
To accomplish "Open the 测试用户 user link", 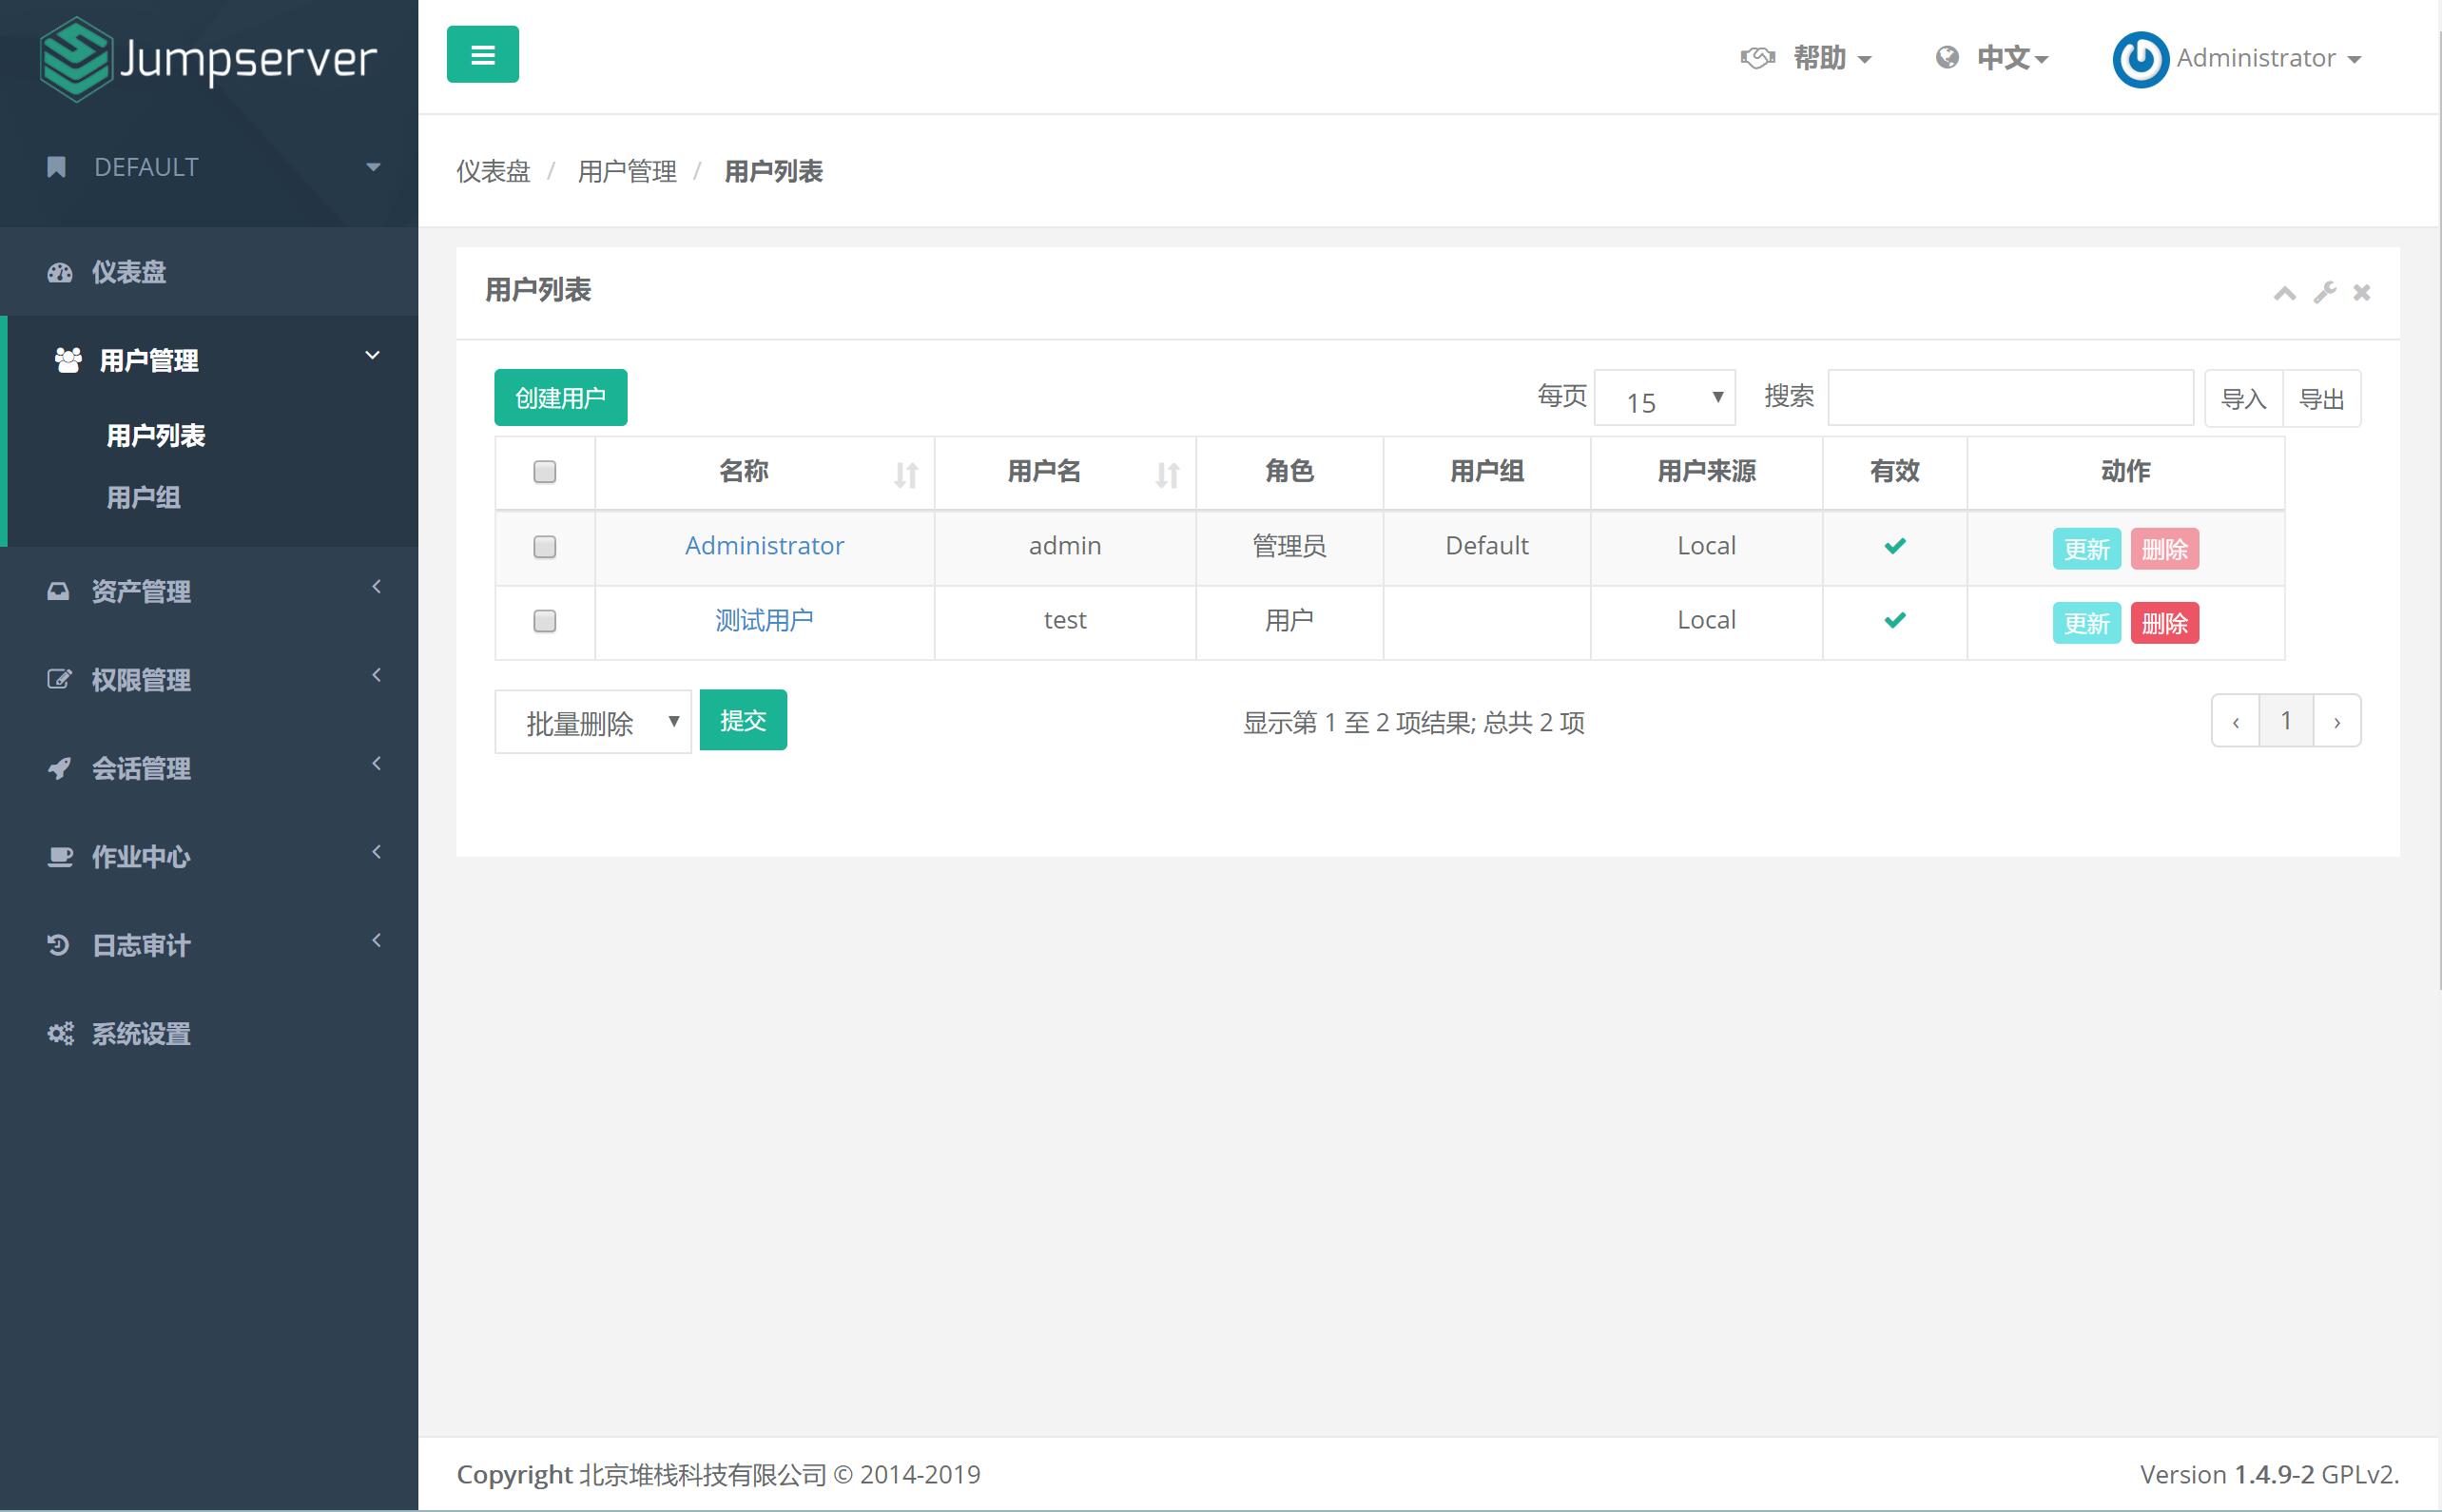I will (x=764, y=620).
